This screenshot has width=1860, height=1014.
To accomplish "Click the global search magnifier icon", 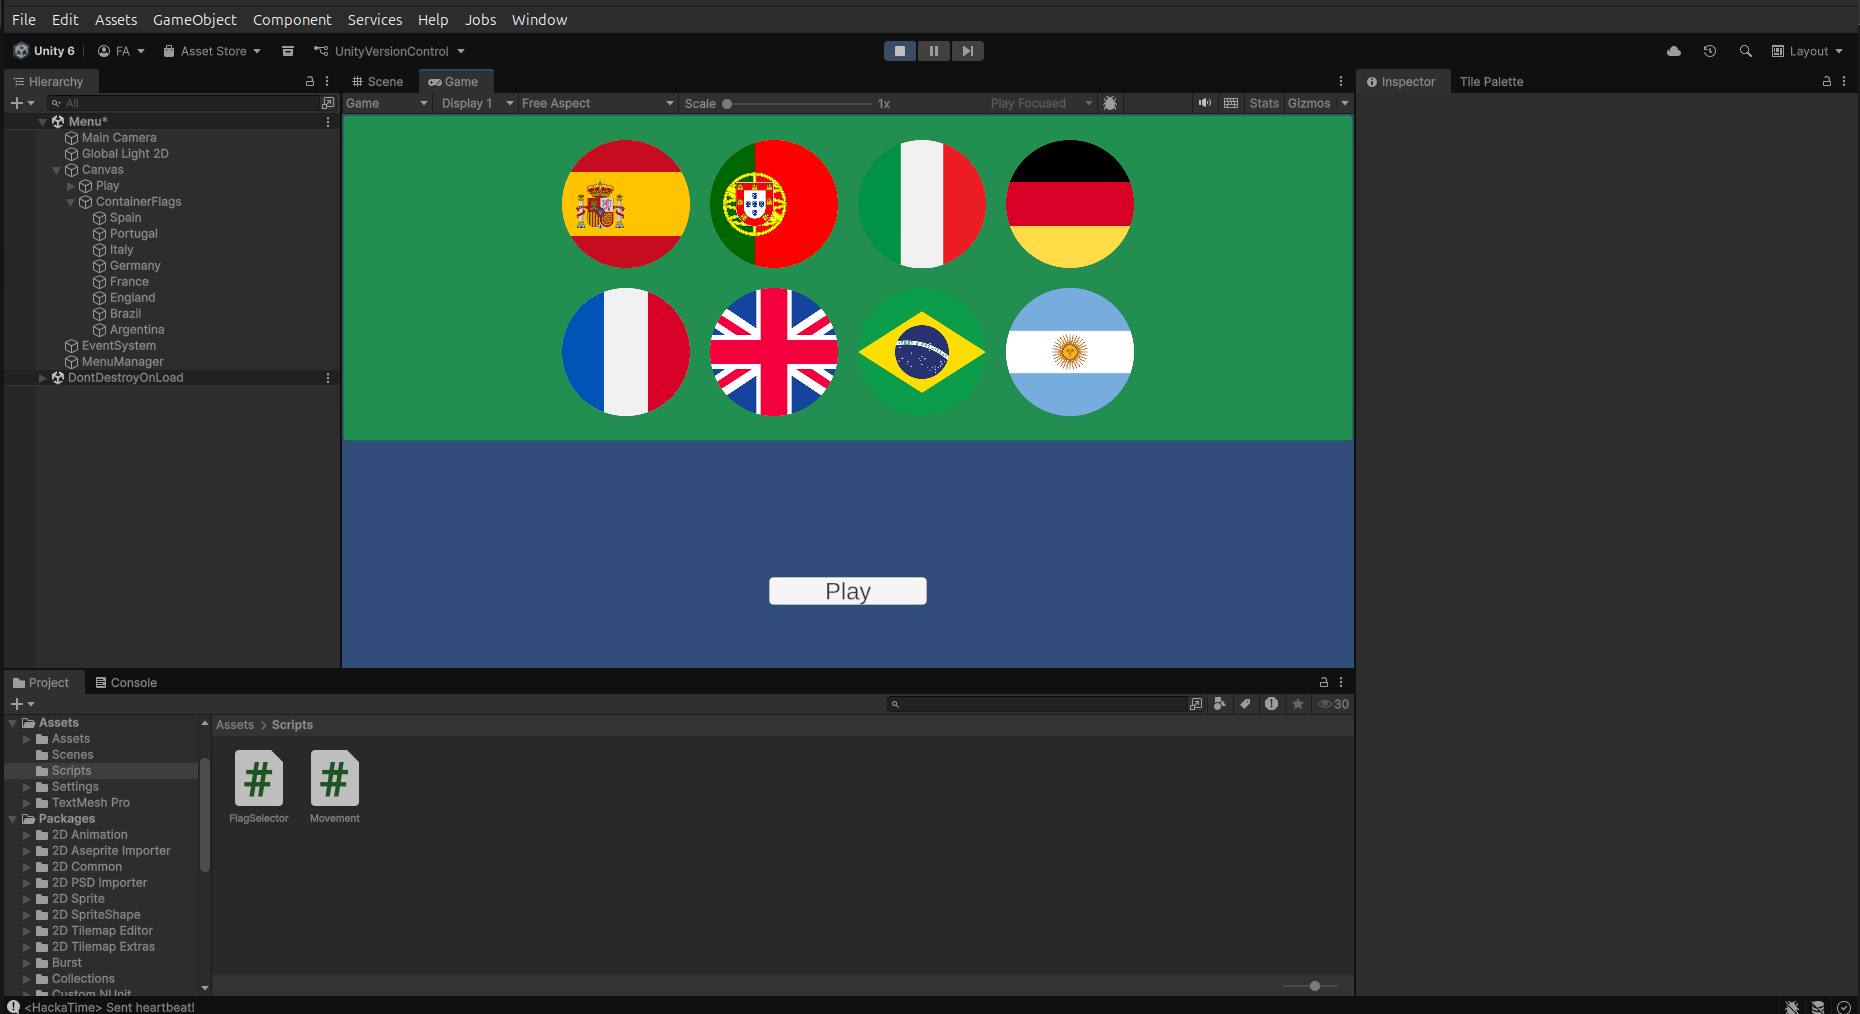I will 1745,51.
